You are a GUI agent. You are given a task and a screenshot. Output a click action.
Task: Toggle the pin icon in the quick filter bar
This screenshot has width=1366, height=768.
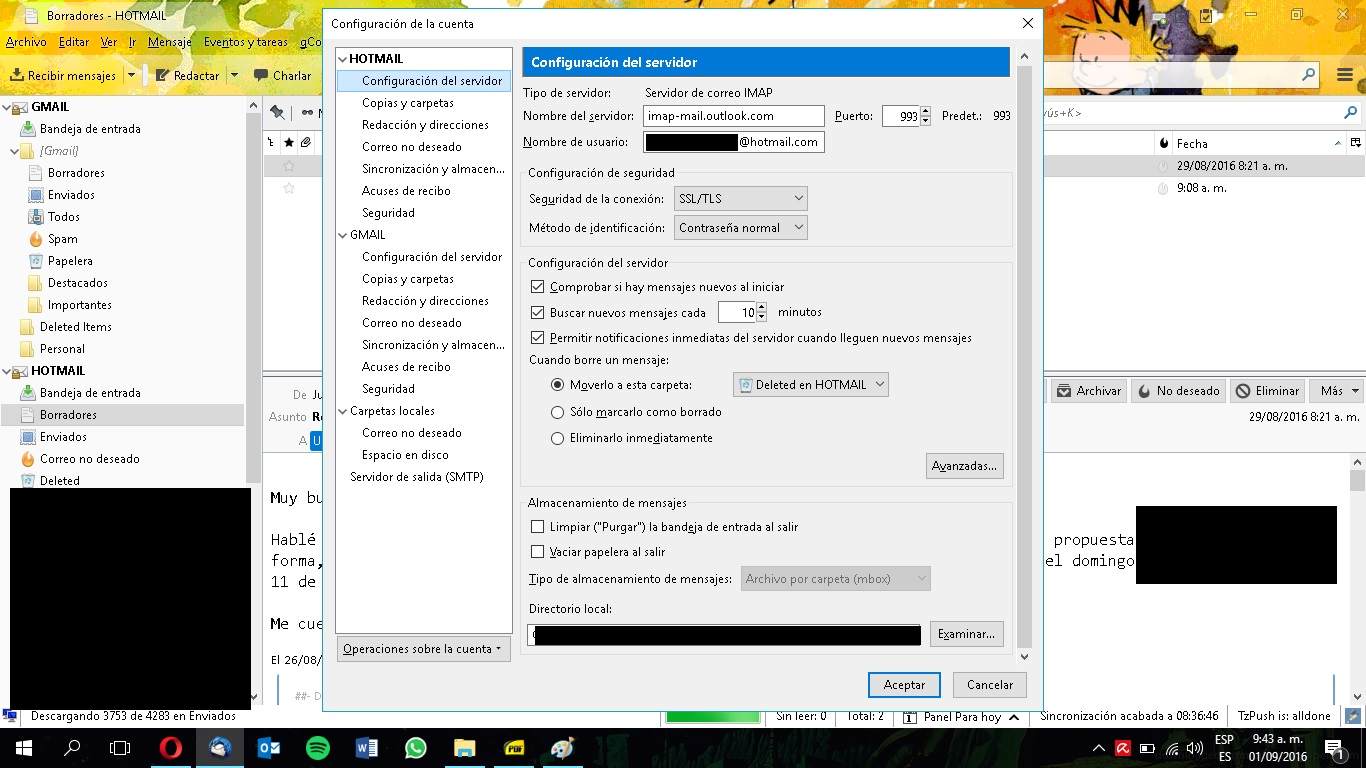pyautogui.click(x=277, y=113)
